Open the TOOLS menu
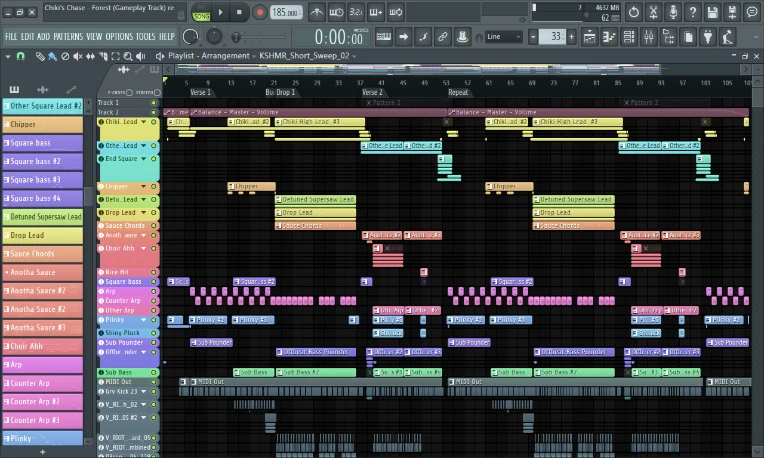Image resolution: width=764 pixels, height=458 pixels. tap(145, 37)
